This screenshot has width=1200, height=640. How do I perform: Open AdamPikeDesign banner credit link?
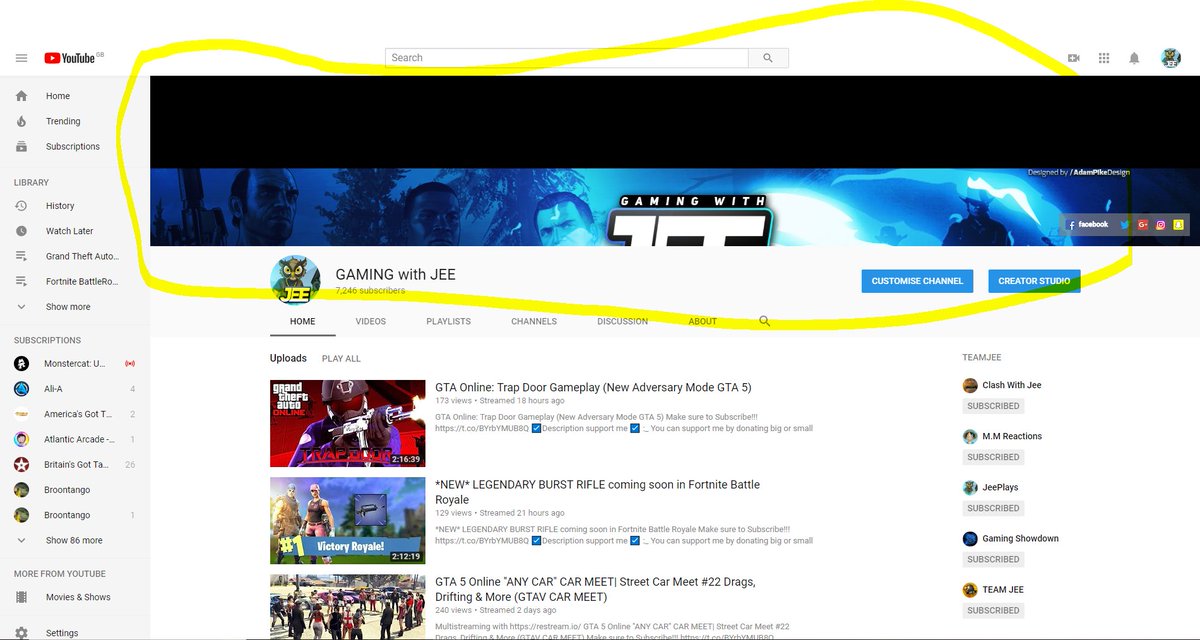[1079, 172]
